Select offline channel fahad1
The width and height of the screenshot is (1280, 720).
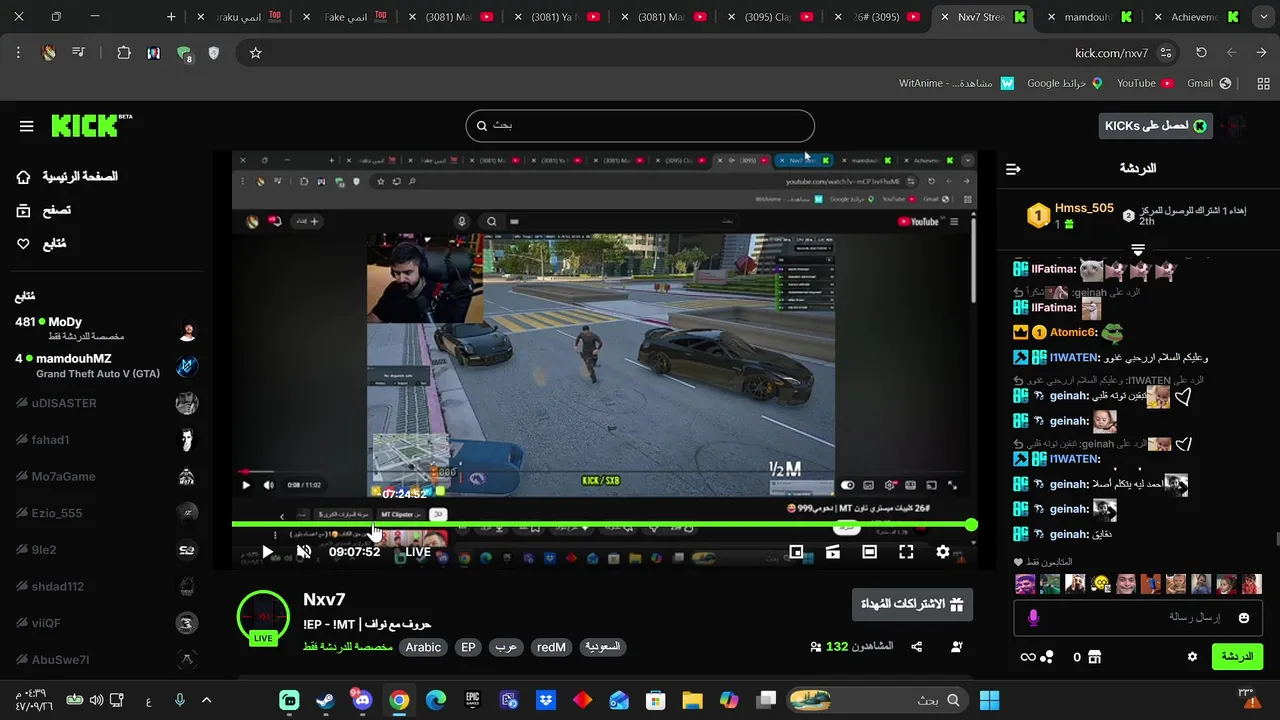pyautogui.click(x=106, y=440)
